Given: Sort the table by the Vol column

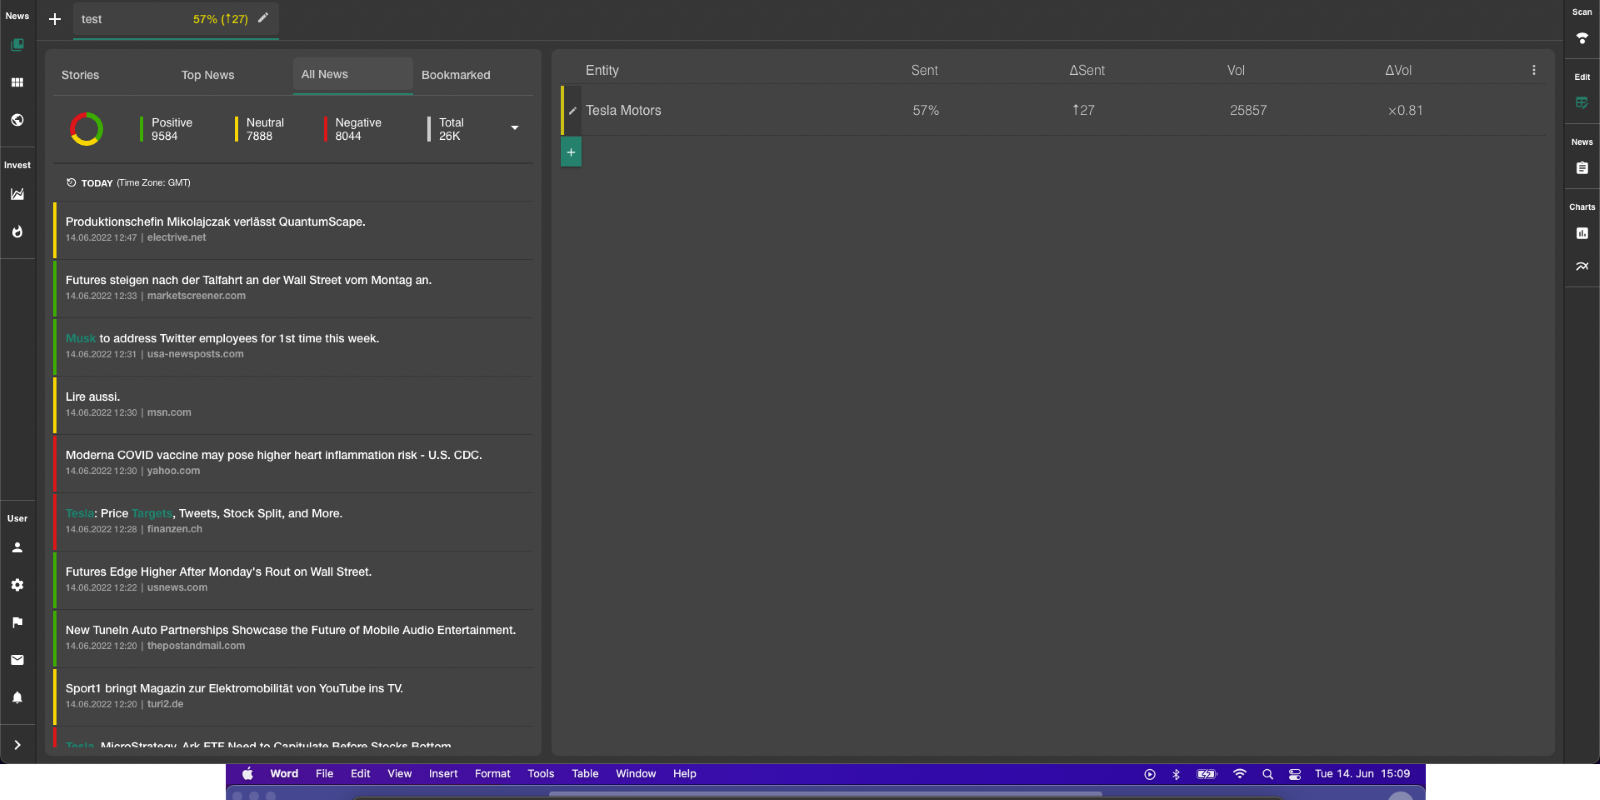Looking at the screenshot, I should click(x=1236, y=70).
